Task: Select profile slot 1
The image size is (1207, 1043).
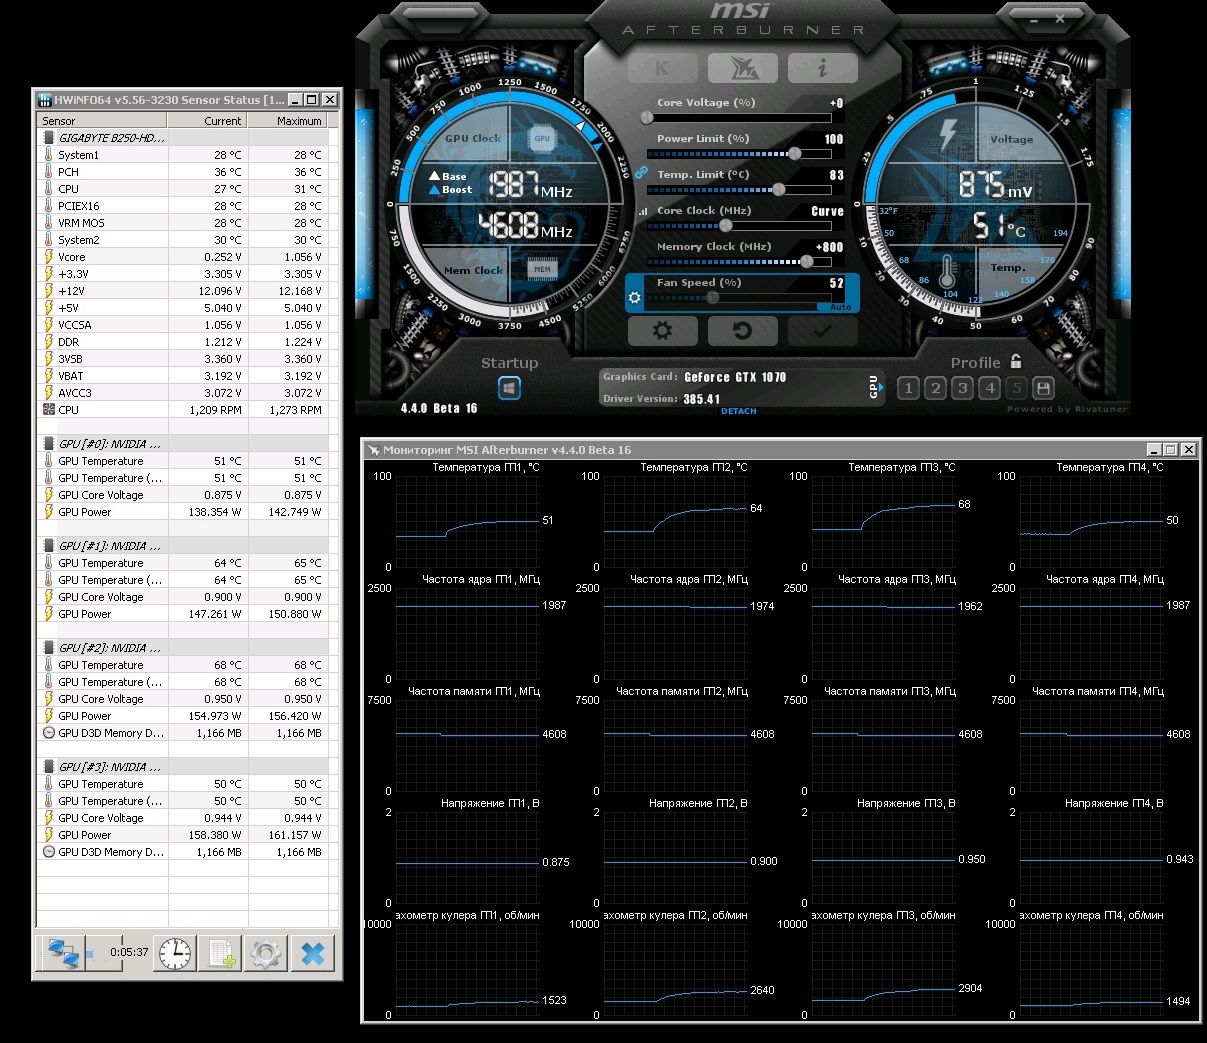Action: [x=908, y=388]
